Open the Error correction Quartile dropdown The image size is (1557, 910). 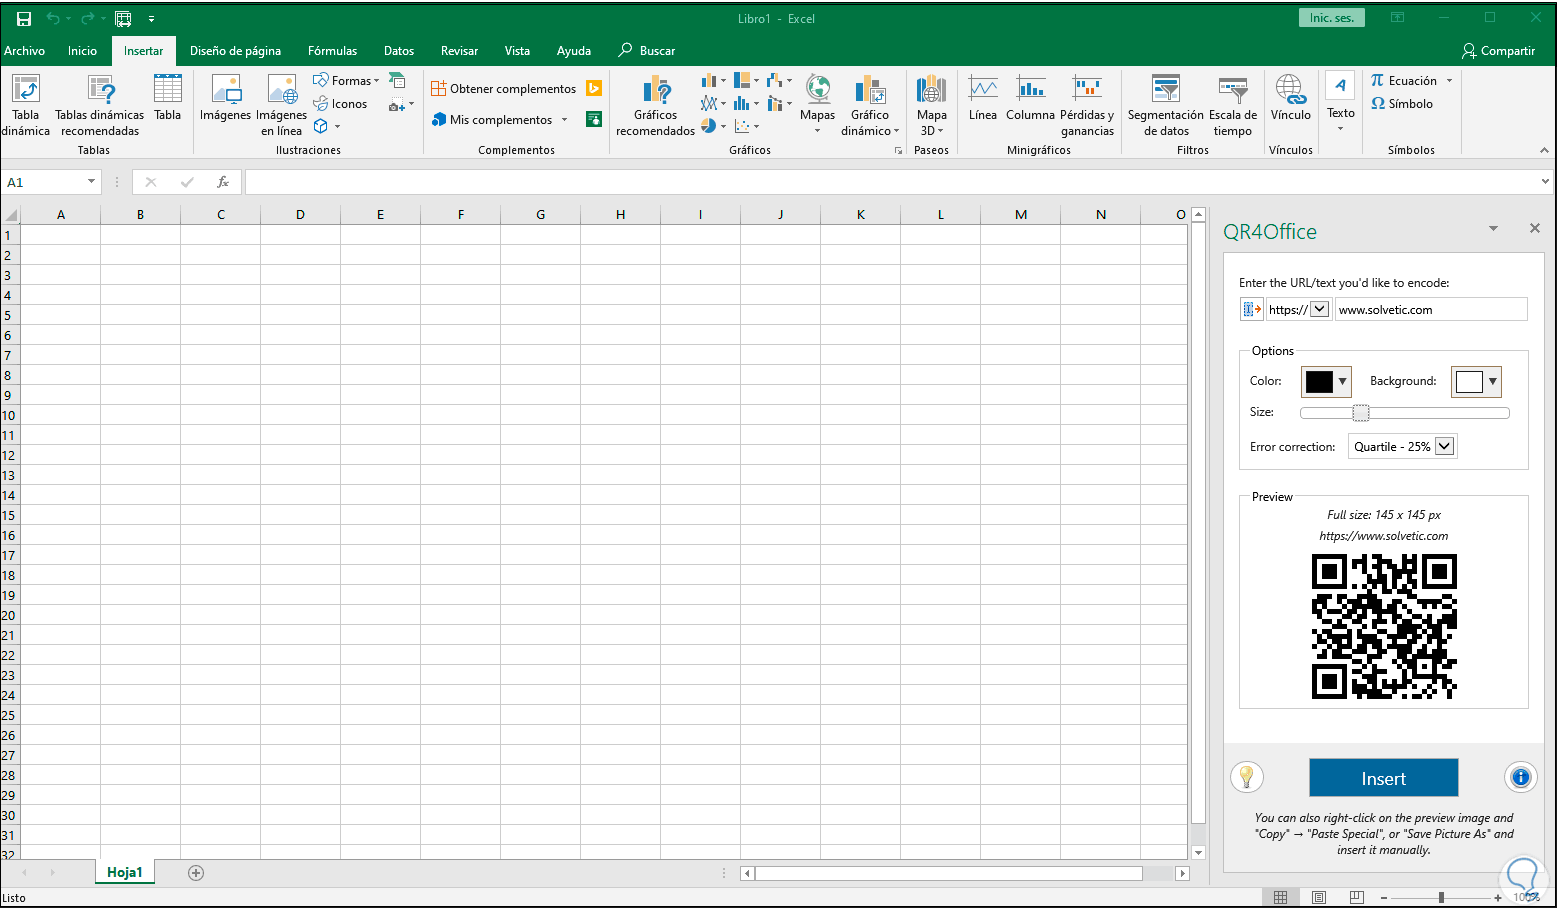click(1444, 446)
